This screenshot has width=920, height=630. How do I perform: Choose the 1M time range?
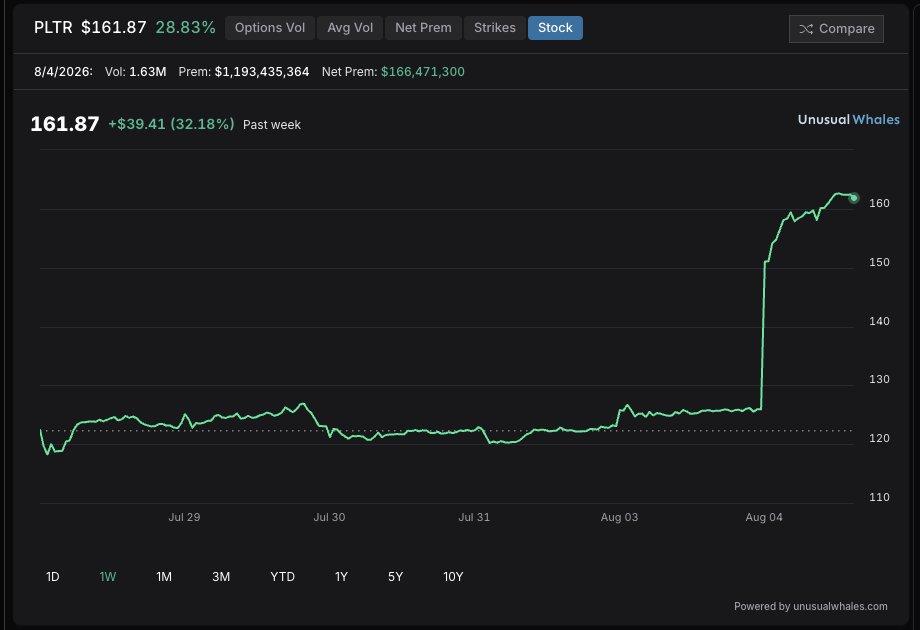coord(164,577)
